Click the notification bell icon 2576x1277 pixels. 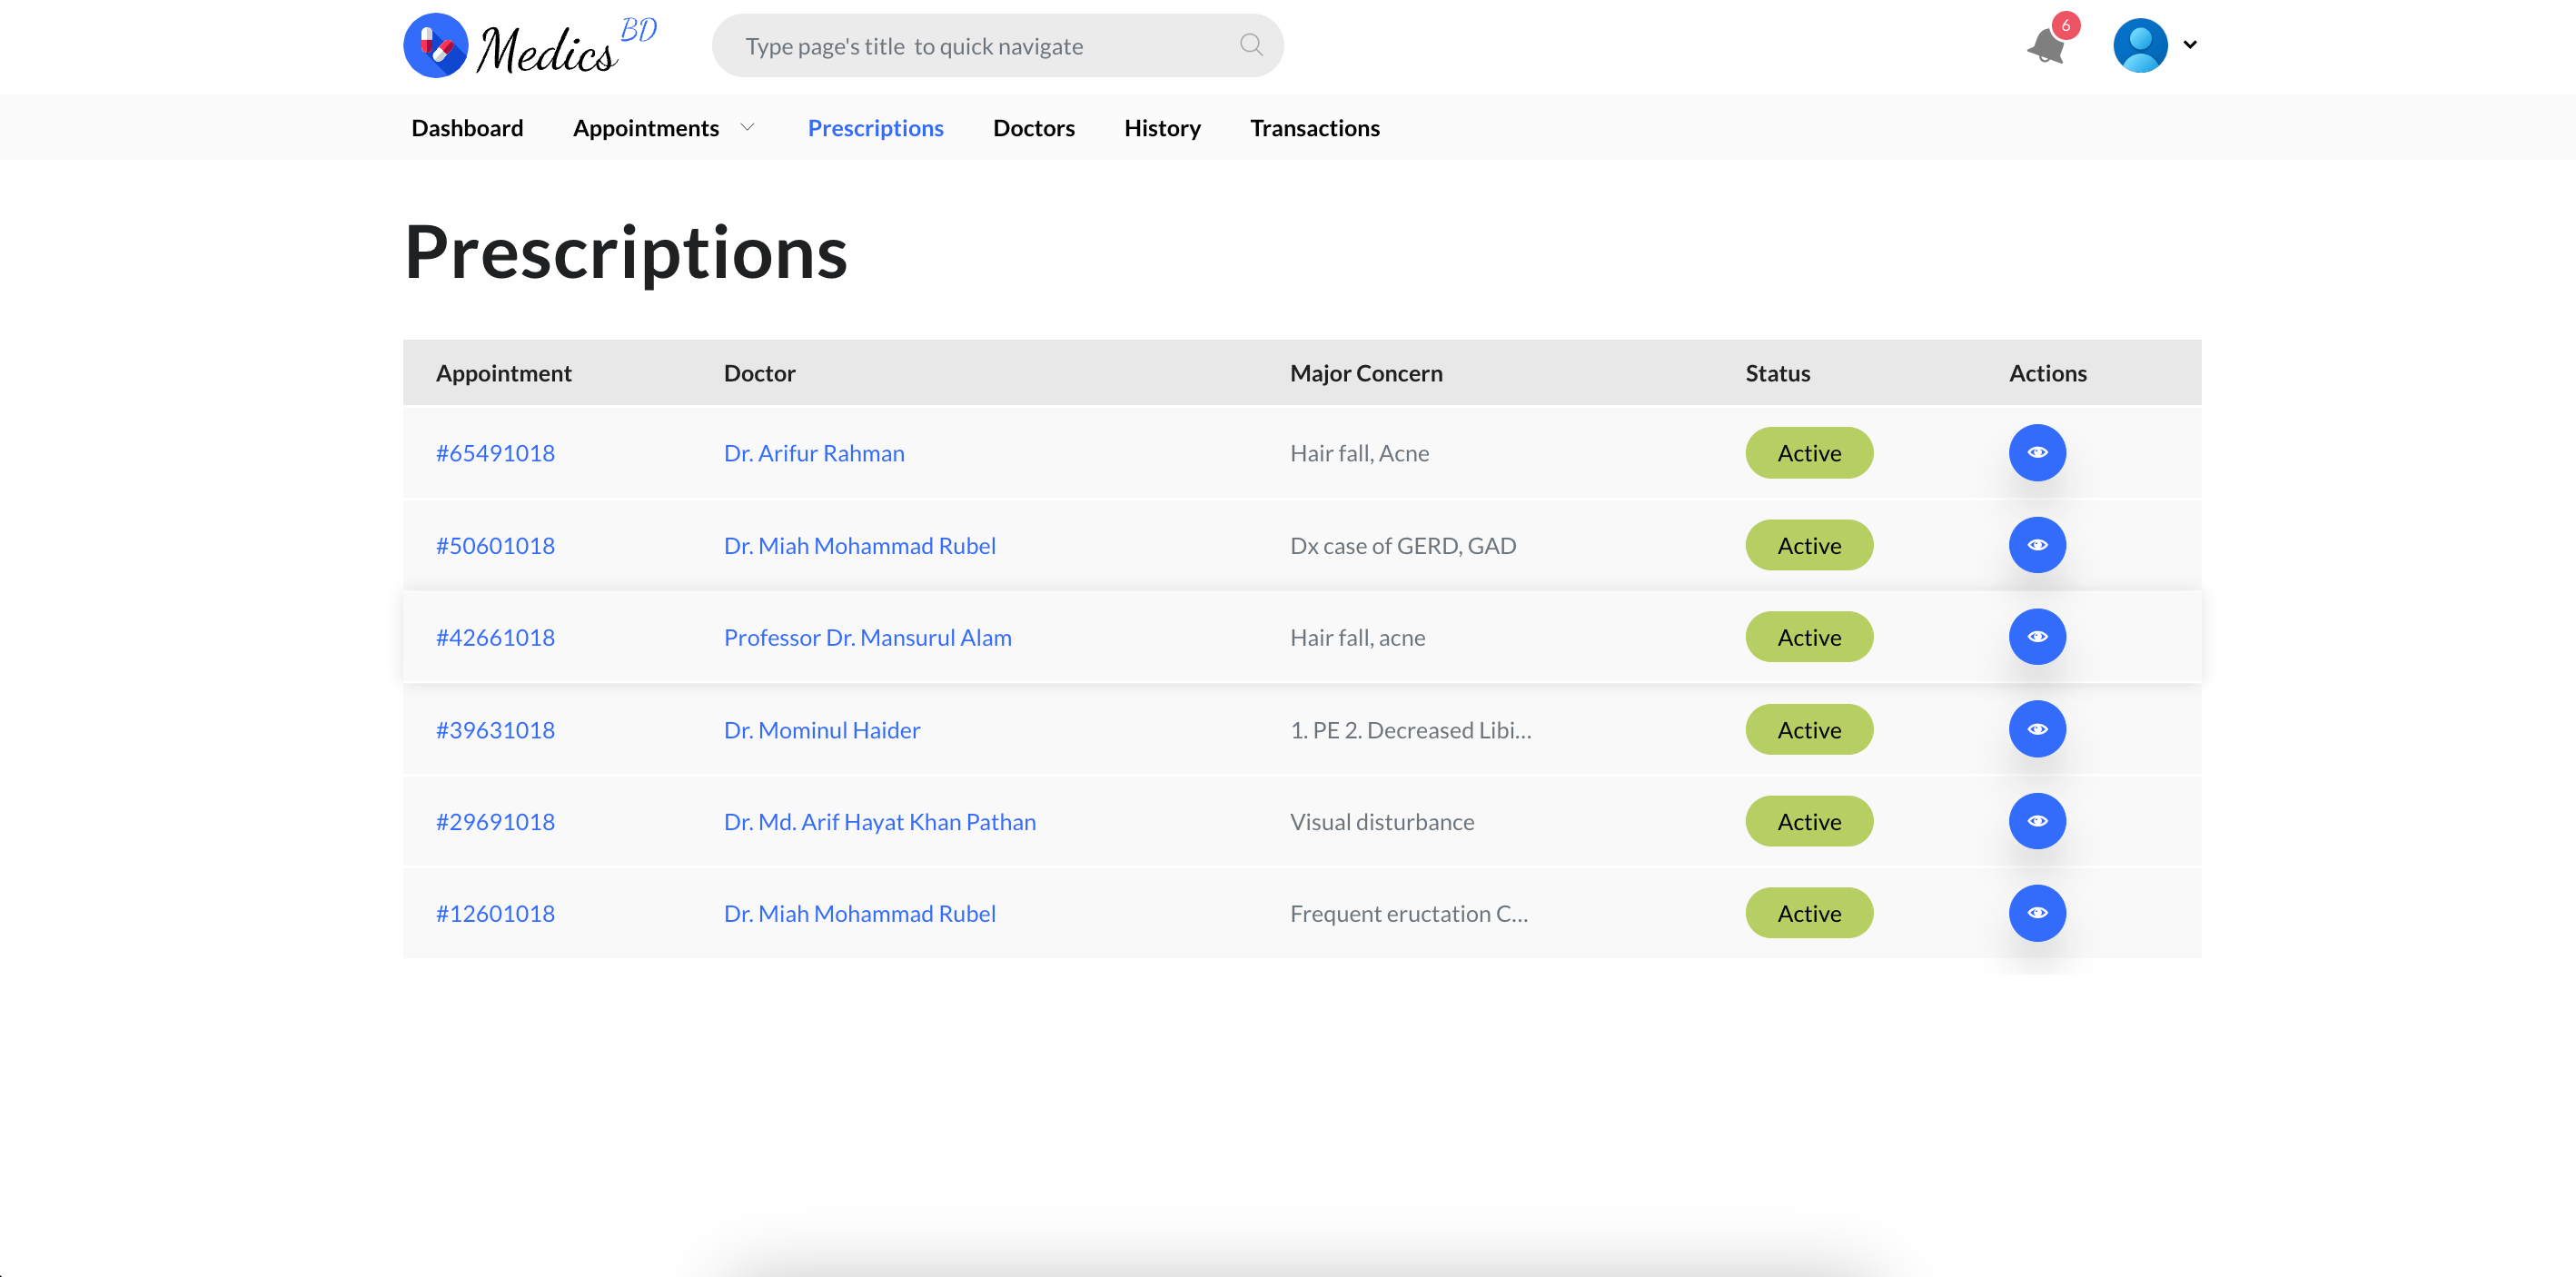pyautogui.click(x=2052, y=45)
